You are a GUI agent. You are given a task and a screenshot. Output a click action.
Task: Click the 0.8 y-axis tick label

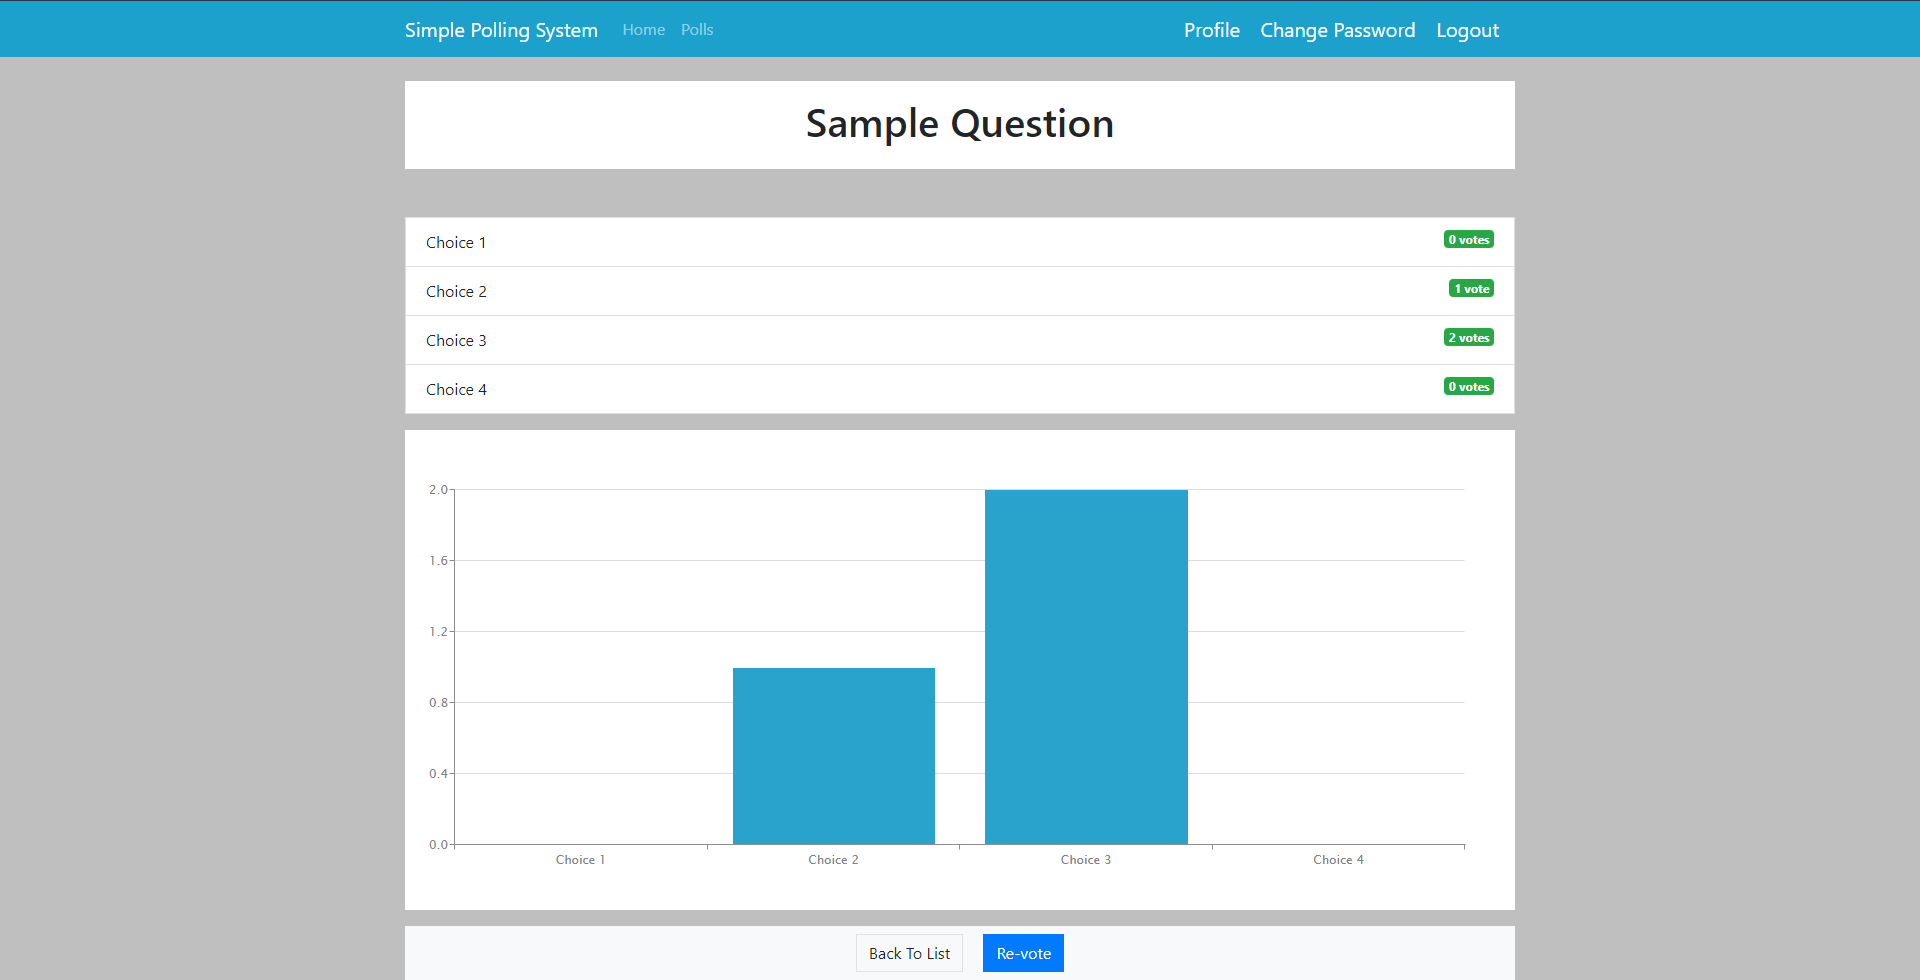438,703
